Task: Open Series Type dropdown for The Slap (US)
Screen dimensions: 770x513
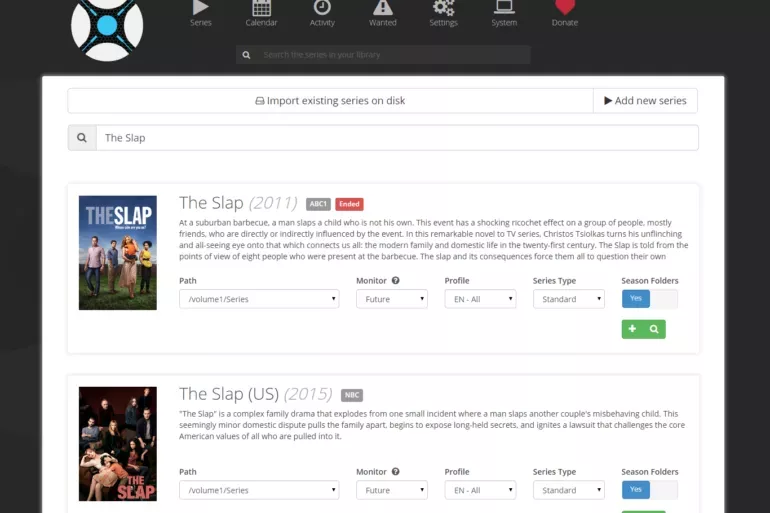Action: click(x=569, y=490)
